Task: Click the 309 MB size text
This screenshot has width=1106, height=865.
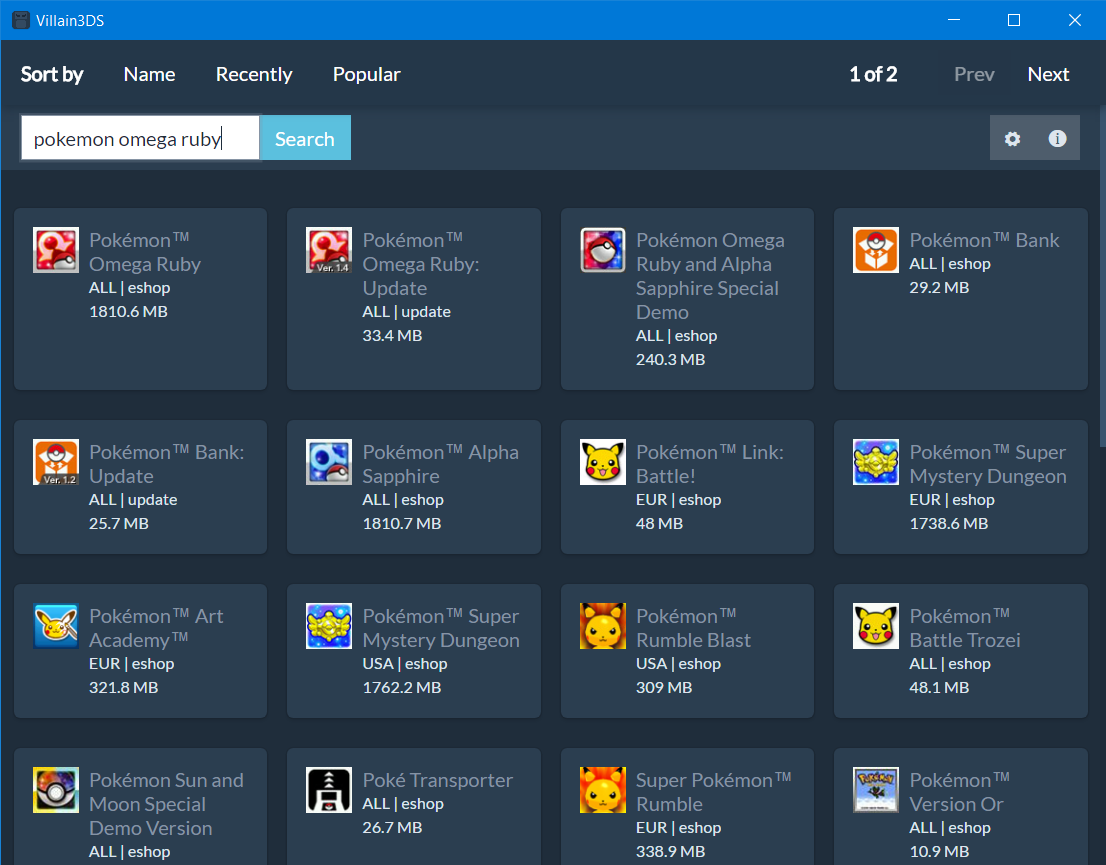Action: click(x=664, y=687)
